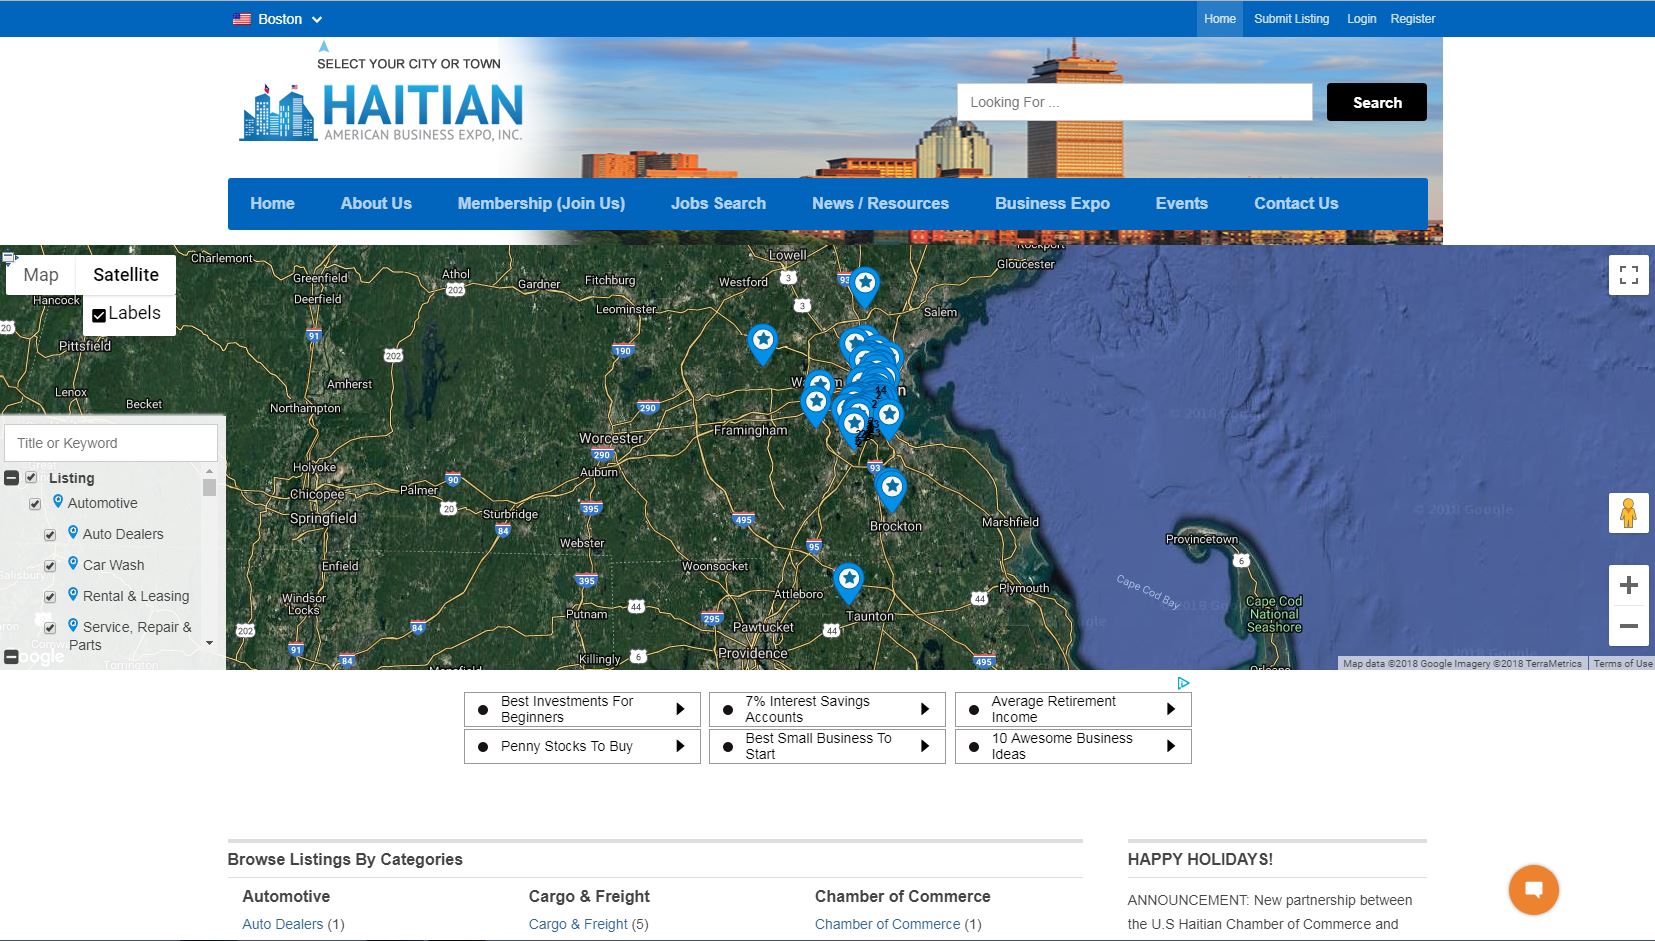Image resolution: width=1655 pixels, height=941 pixels.
Task: Collapse the Listing tree node
Action: (12, 478)
